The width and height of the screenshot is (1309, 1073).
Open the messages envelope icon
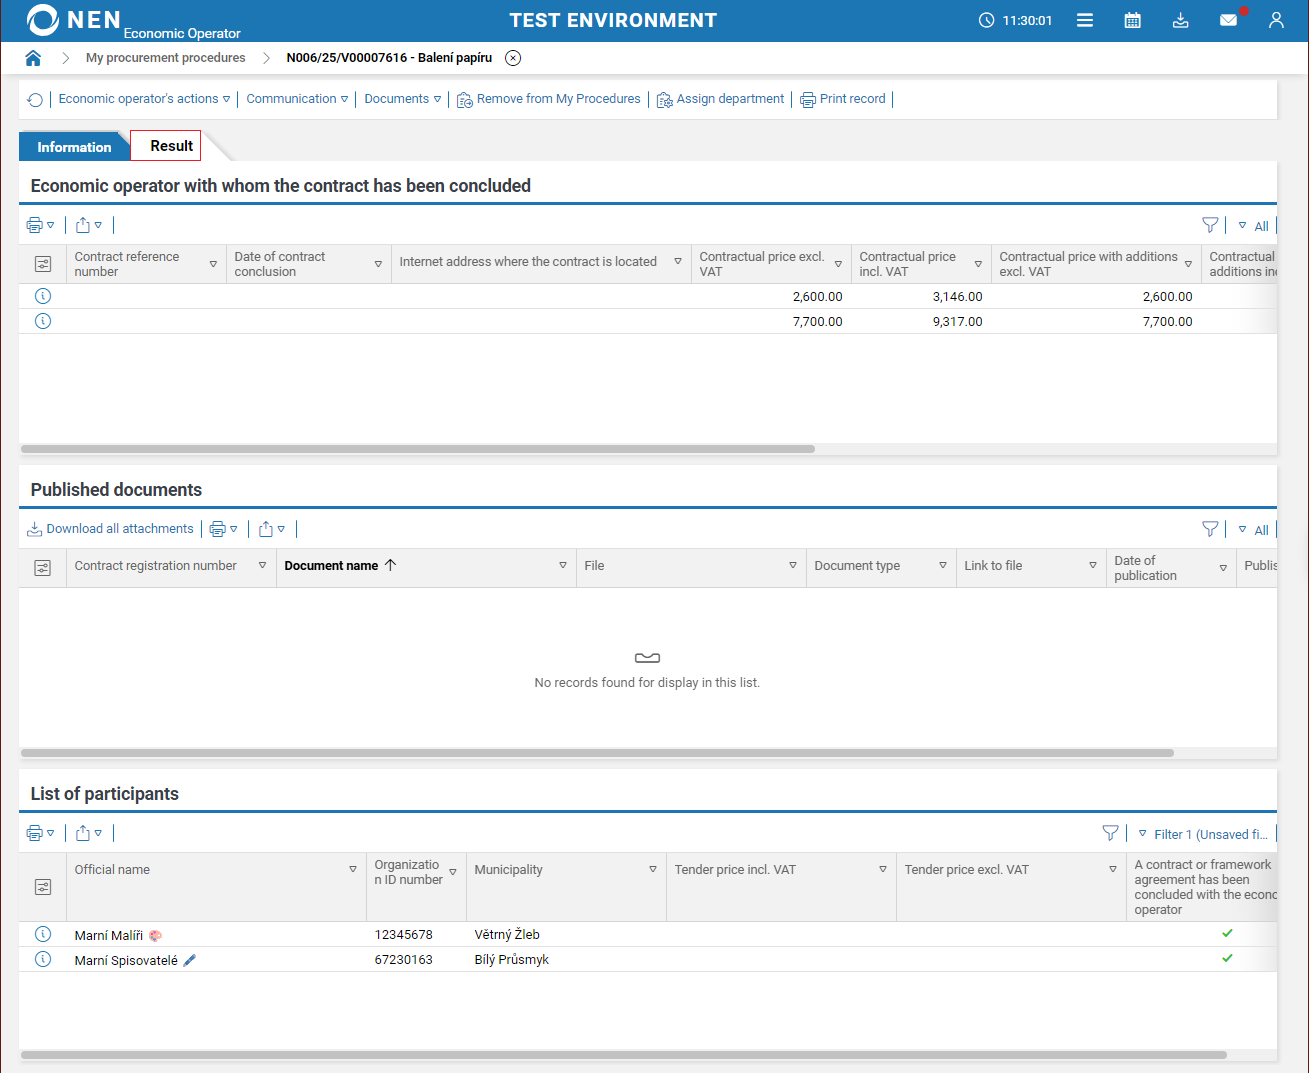coord(1228,20)
